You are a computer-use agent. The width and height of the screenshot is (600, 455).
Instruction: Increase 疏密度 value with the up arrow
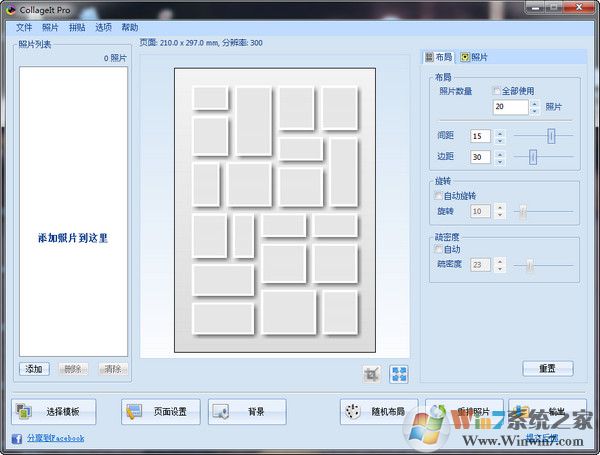pyautogui.click(x=500, y=261)
